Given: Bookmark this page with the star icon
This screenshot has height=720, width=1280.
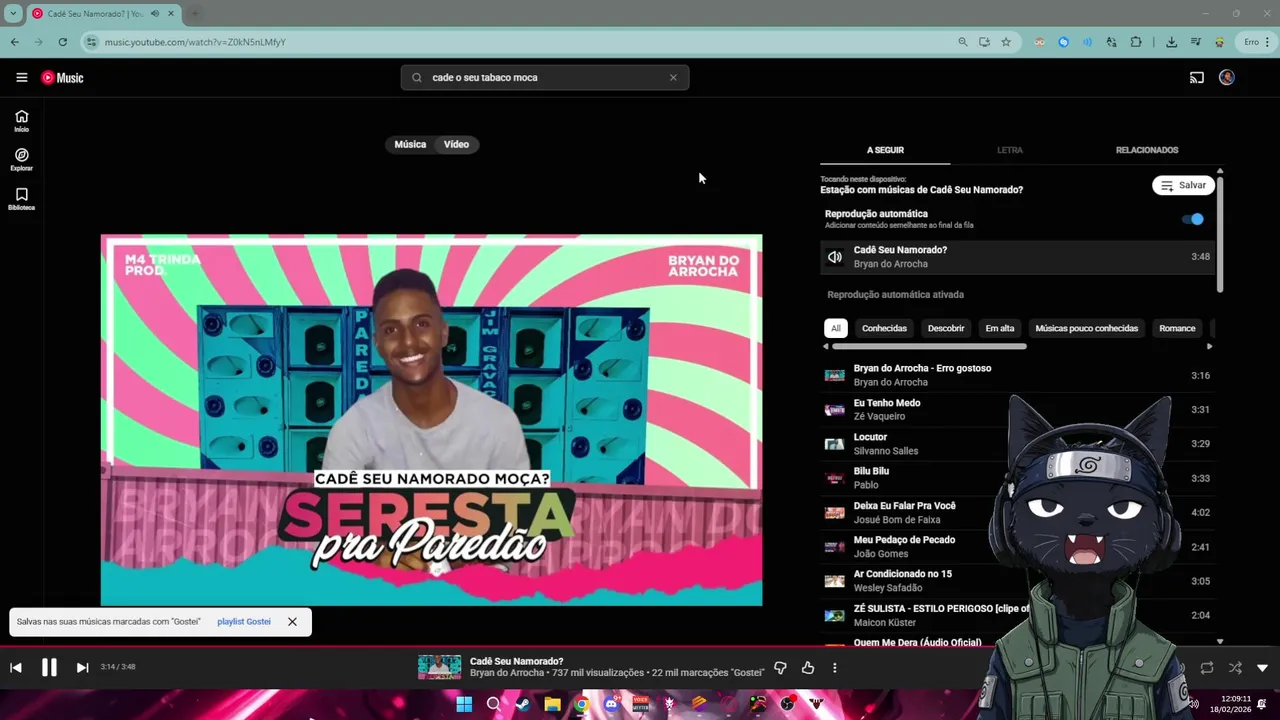Looking at the screenshot, I should pos(1006,42).
